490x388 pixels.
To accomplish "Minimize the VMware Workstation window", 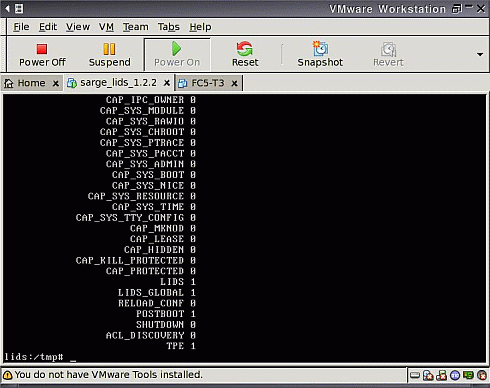I will tap(469, 7).
